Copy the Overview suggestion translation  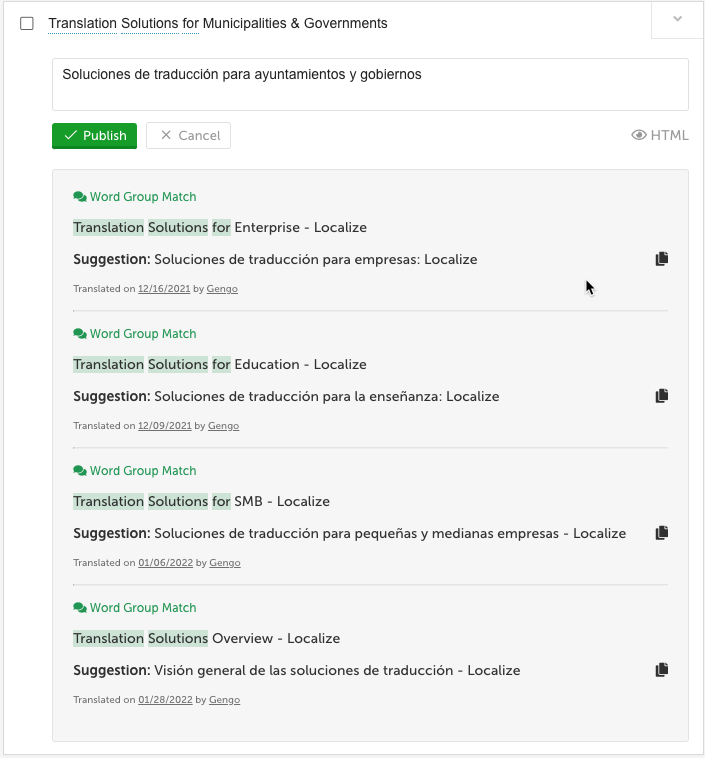point(661,670)
